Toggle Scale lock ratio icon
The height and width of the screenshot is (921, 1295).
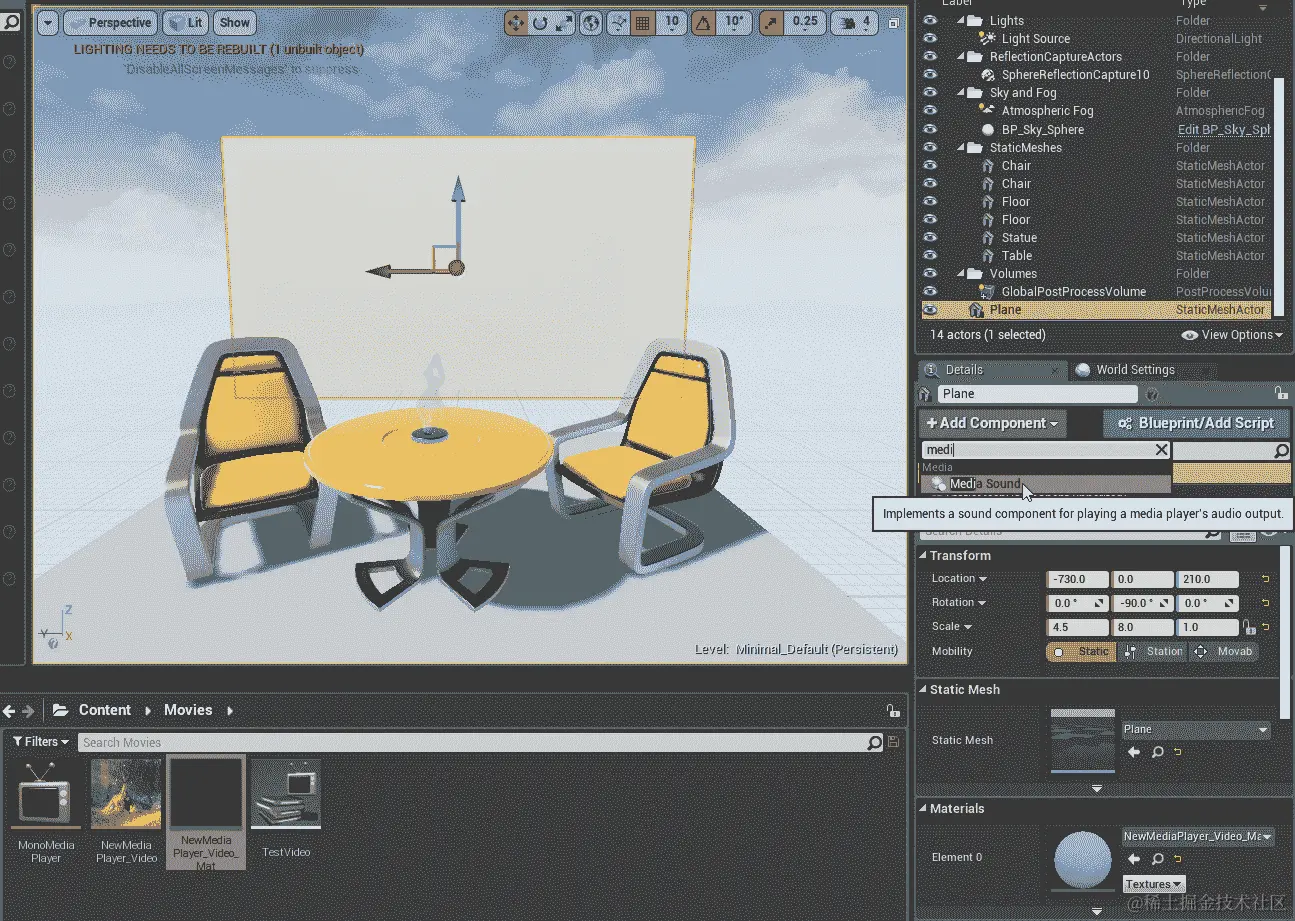1248,628
